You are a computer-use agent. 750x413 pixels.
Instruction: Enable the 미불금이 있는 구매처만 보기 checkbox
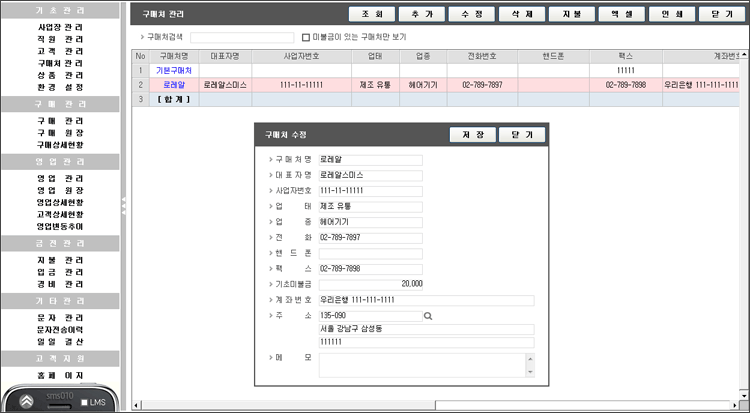click(307, 36)
